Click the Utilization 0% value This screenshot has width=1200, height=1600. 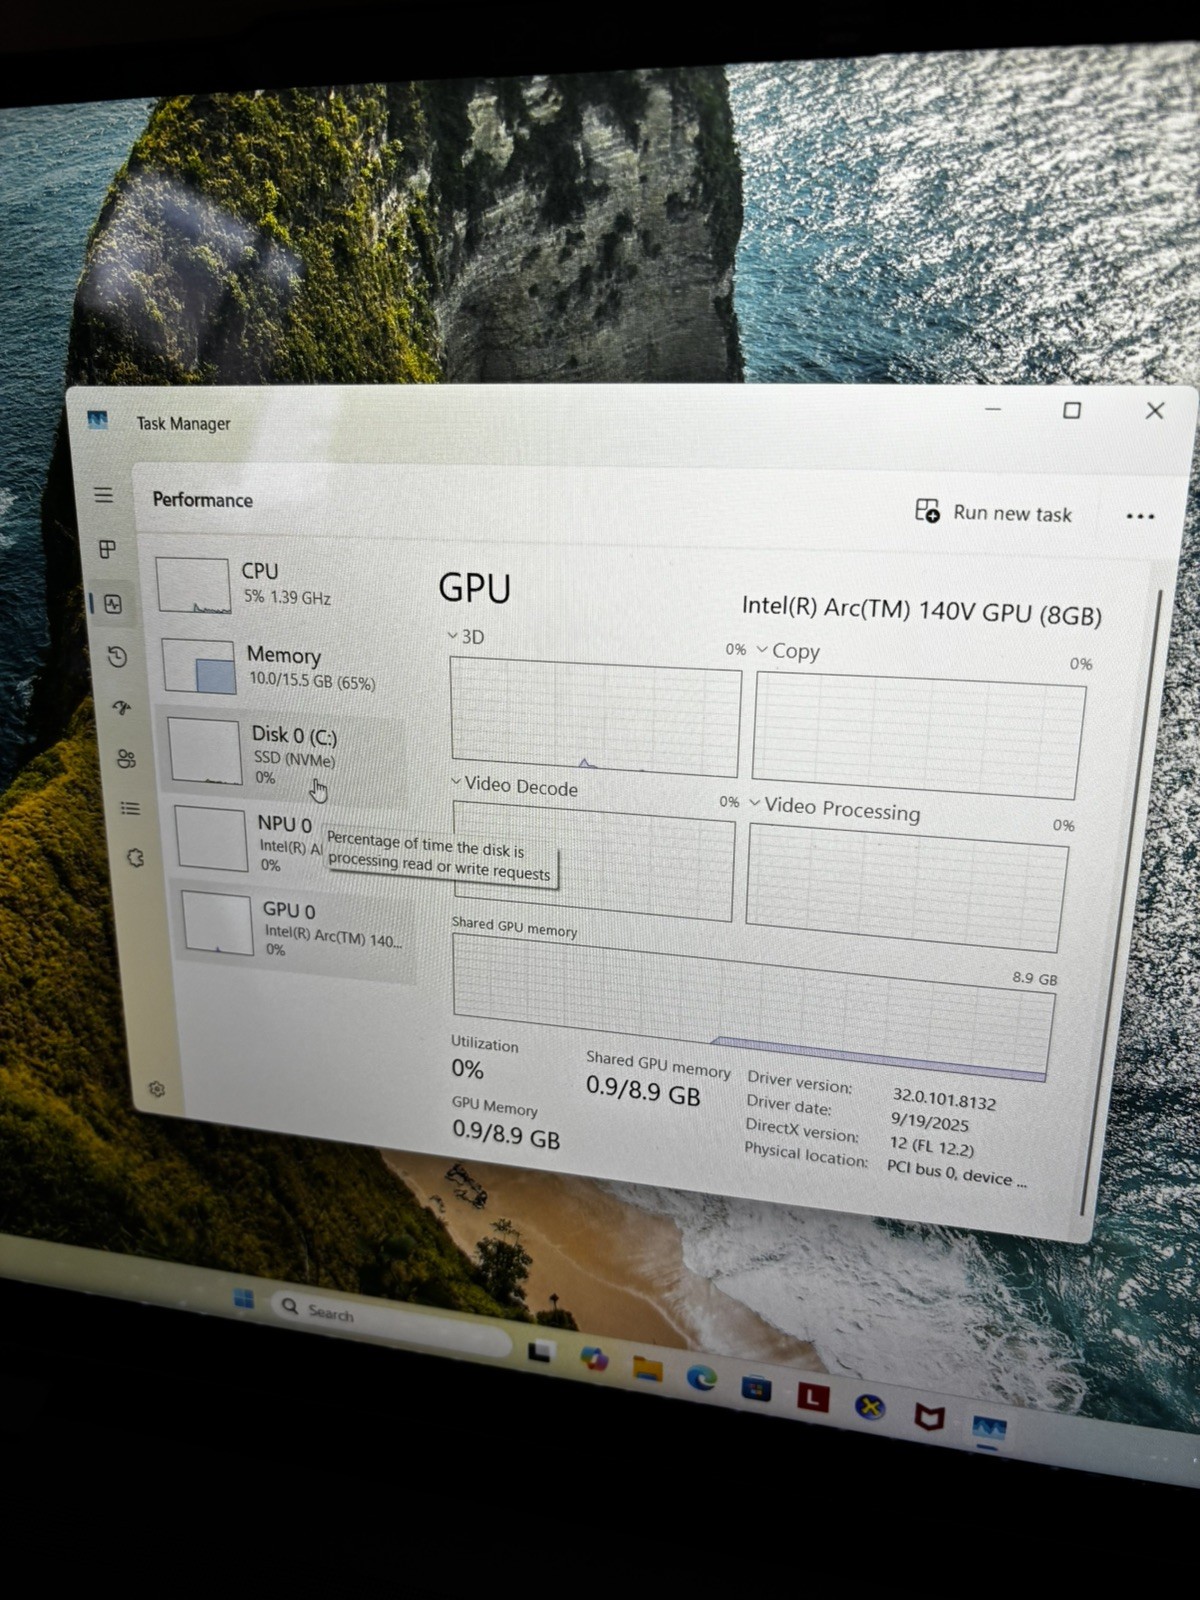click(467, 1068)
